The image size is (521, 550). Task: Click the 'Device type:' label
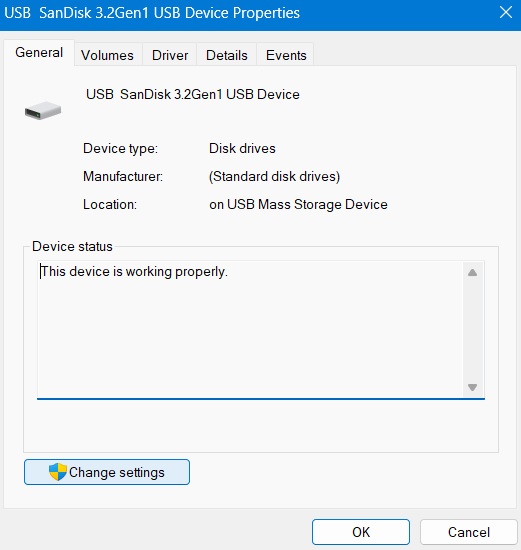coord(120,148)
